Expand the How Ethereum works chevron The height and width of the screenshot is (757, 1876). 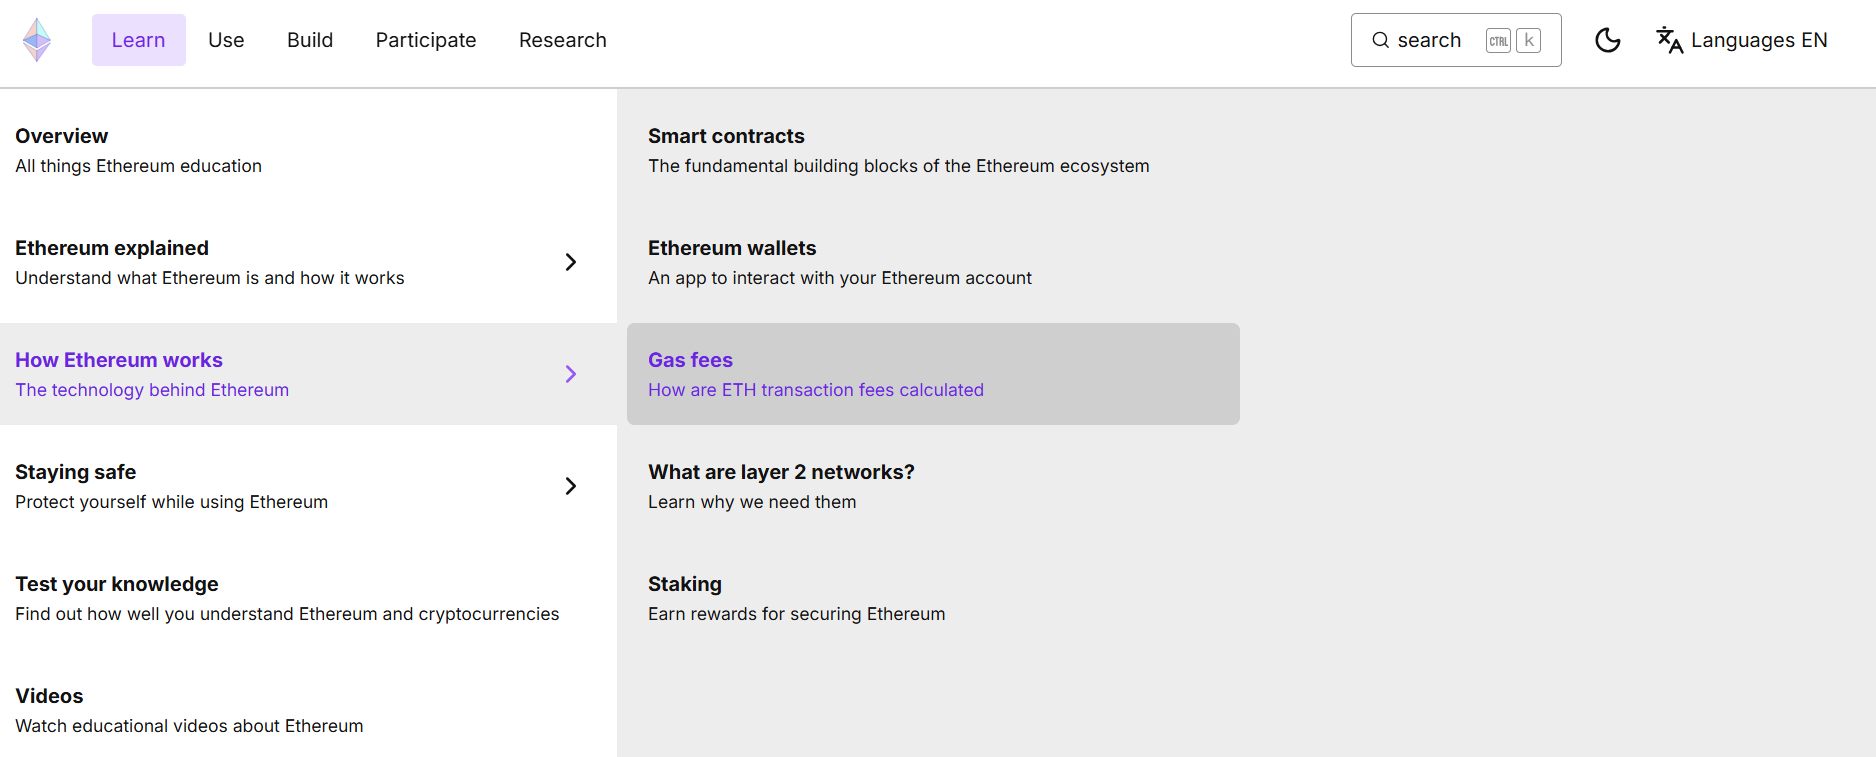click(571, 374)
